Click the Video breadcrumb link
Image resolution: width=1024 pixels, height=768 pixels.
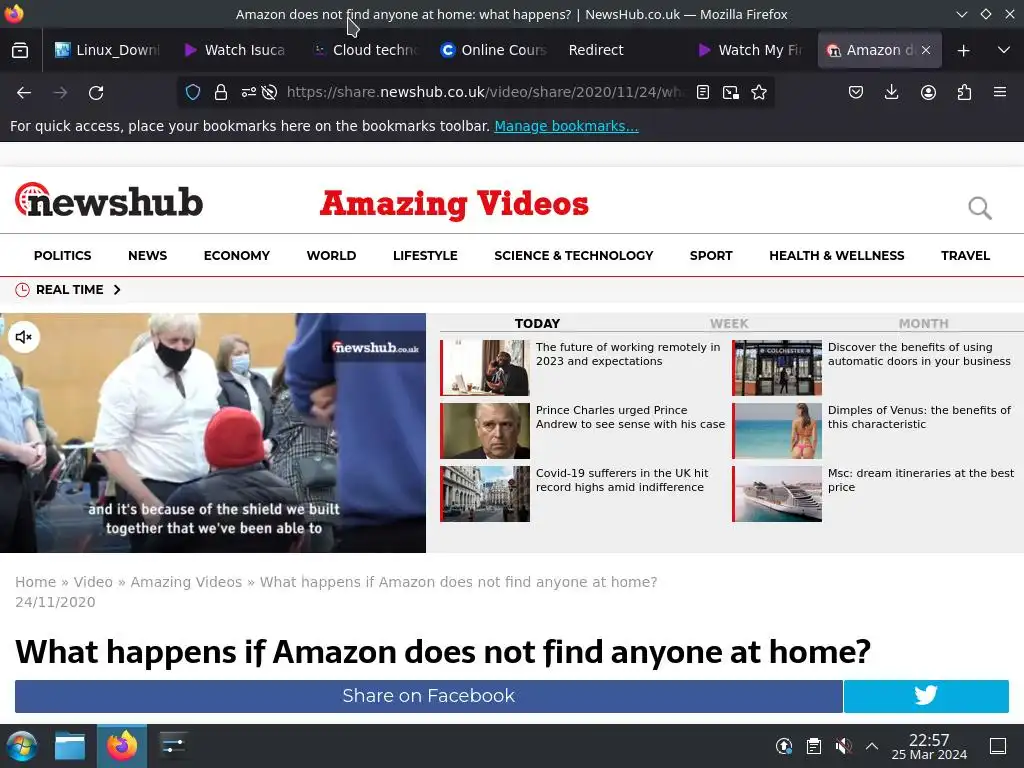point(93,582)
